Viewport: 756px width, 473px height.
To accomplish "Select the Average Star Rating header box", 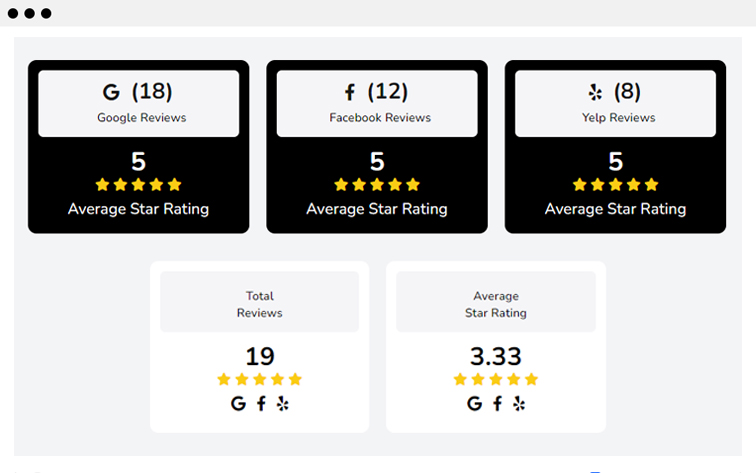I will (496, 302).
